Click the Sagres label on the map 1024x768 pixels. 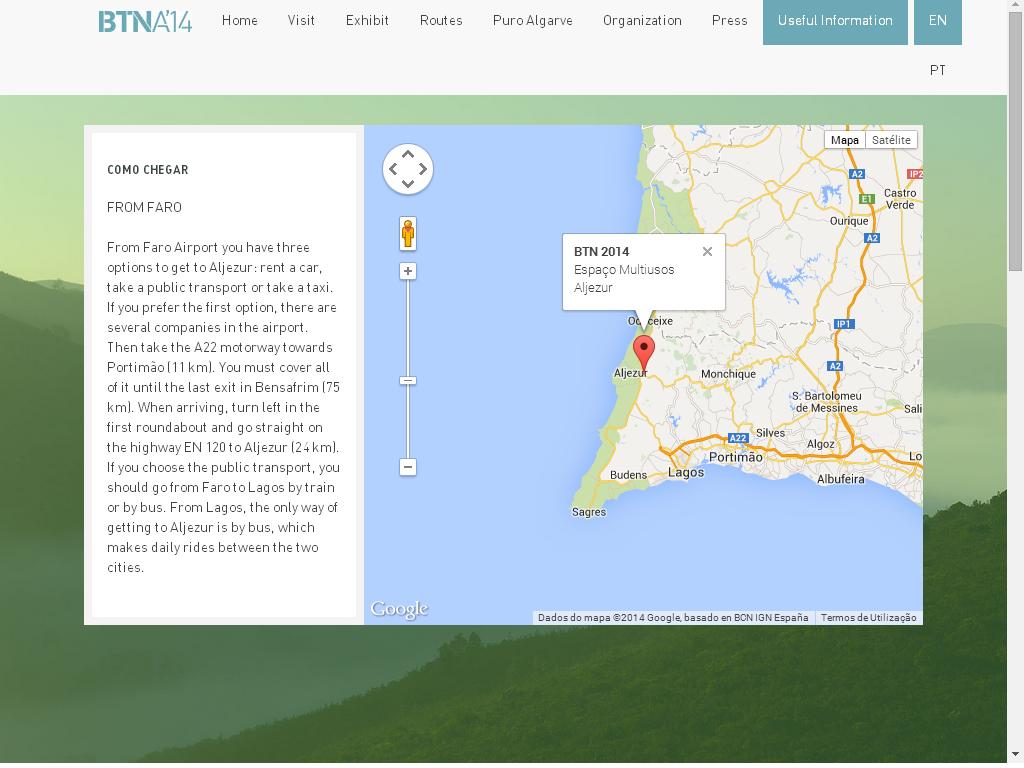(x=589, y=512)
